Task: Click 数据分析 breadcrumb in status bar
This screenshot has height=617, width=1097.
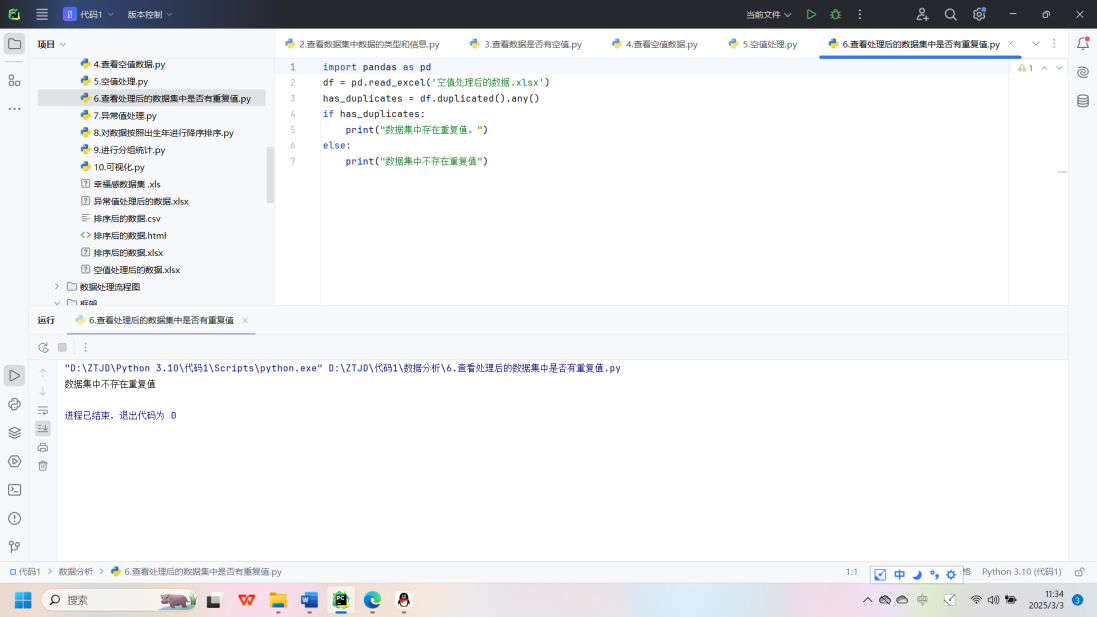Action: click(76, 572)
